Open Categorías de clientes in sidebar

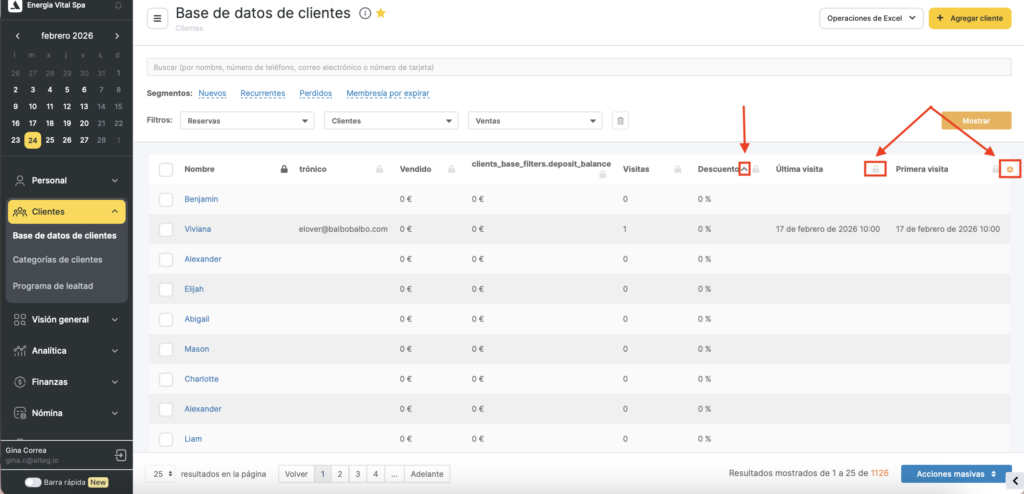pyautogui.click(x=57, y=260)
